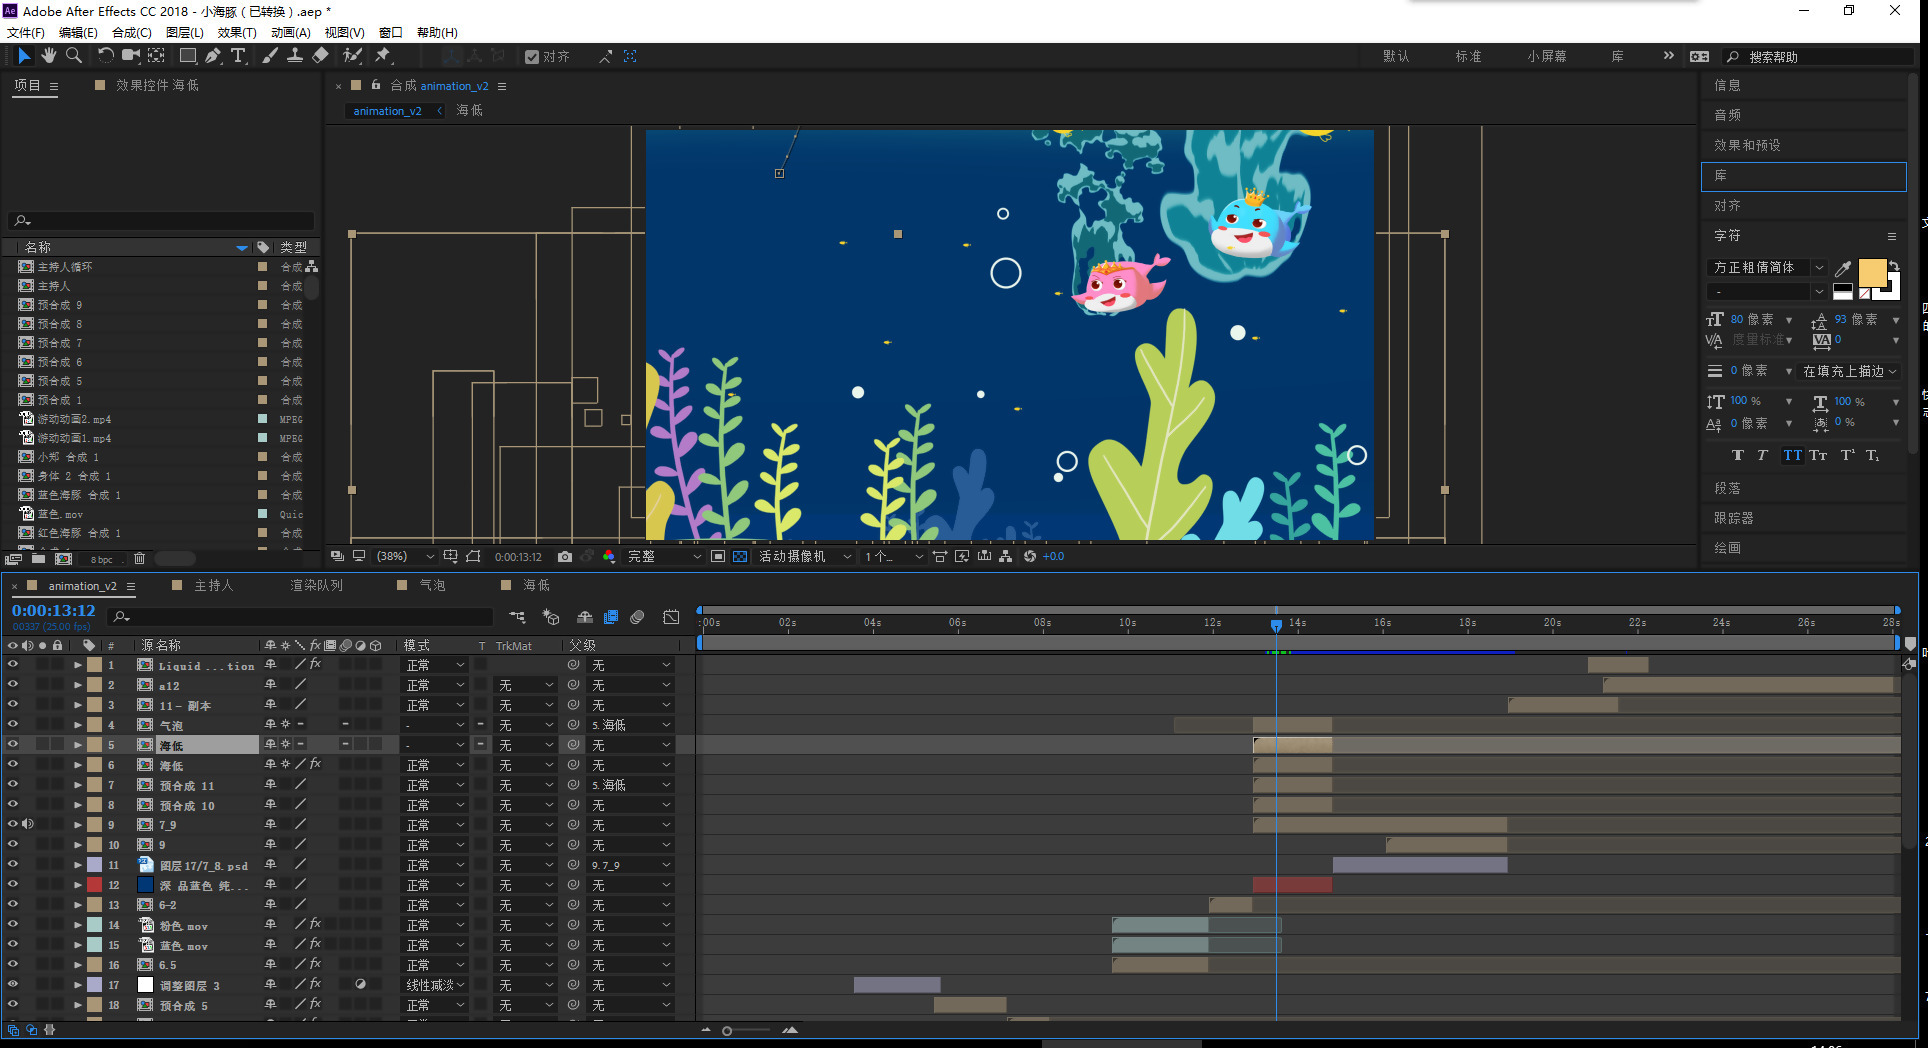Click the reset exposure icon
This screenshot has width=1928, height=1048.
point(1030,557)
